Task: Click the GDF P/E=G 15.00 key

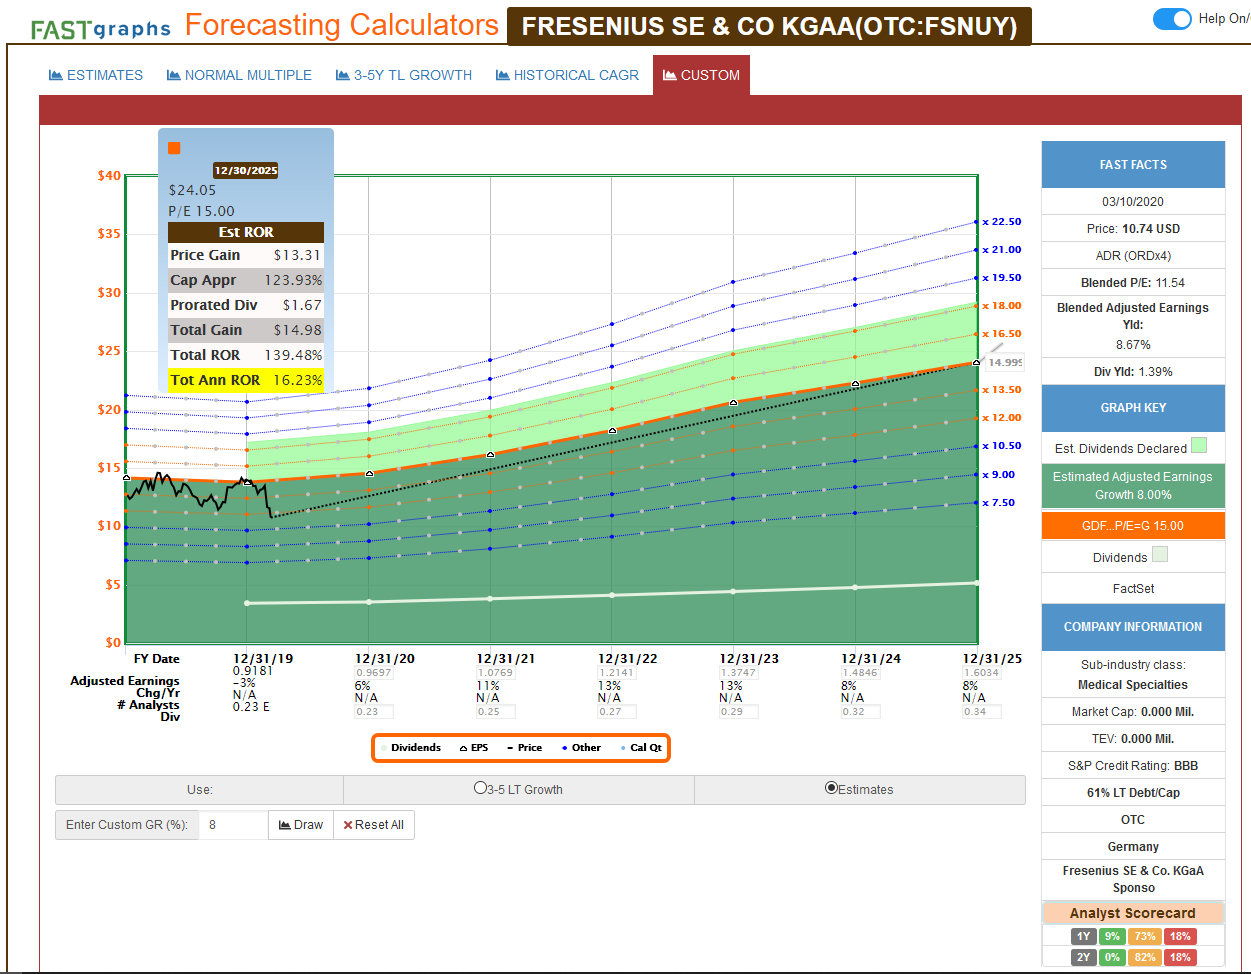Action: [x=1133, y=525]
